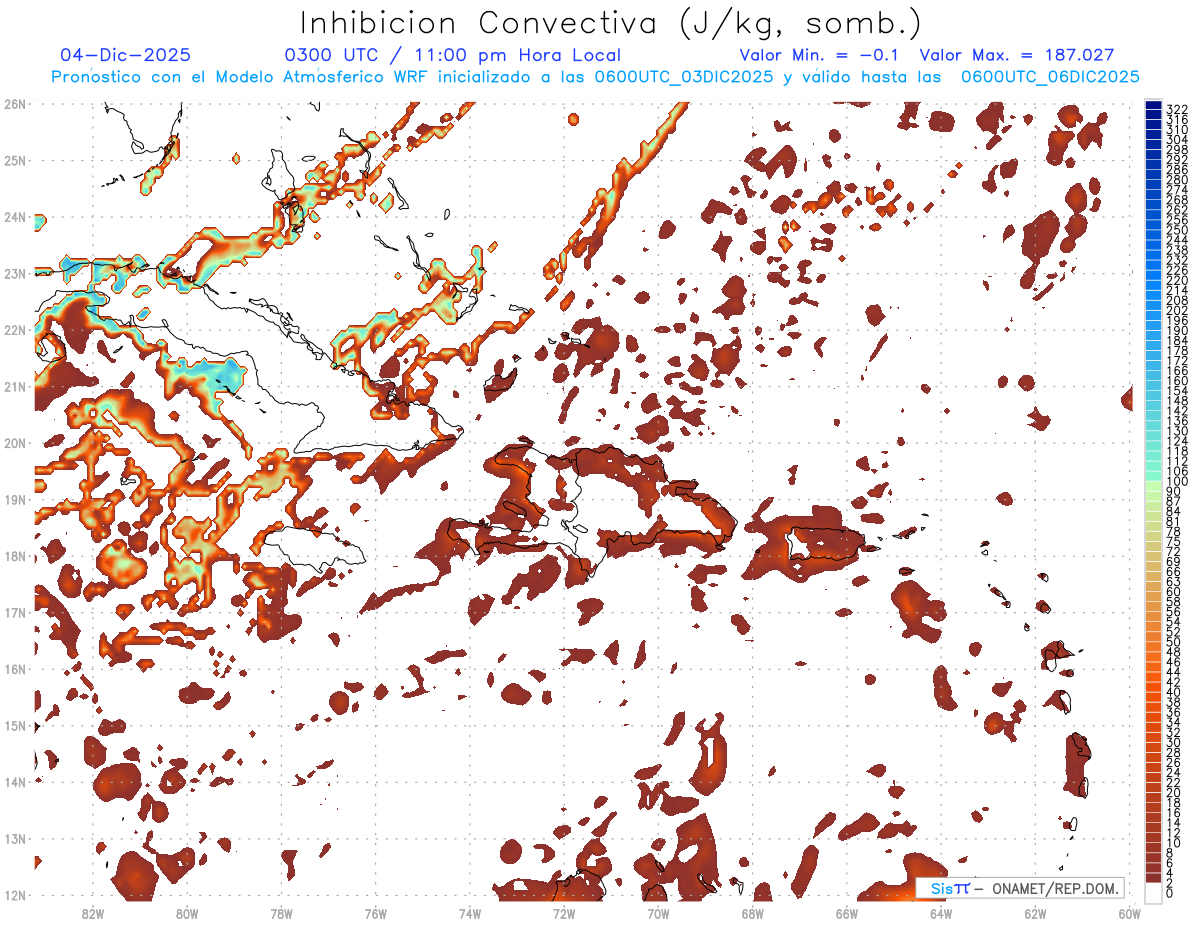Click the 81 color scale label

tap(1174, 521)
